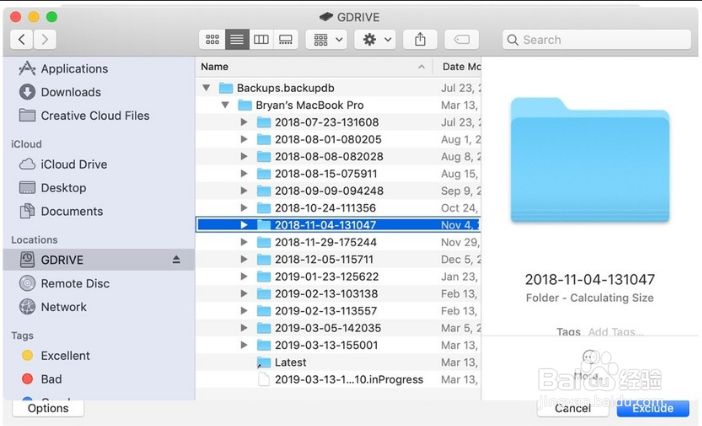Image resolution: width=702 pixels, height=426 pixels.
Task: Expand the 2018-07-23-131608 folder
Action: (x=244, y=122)
